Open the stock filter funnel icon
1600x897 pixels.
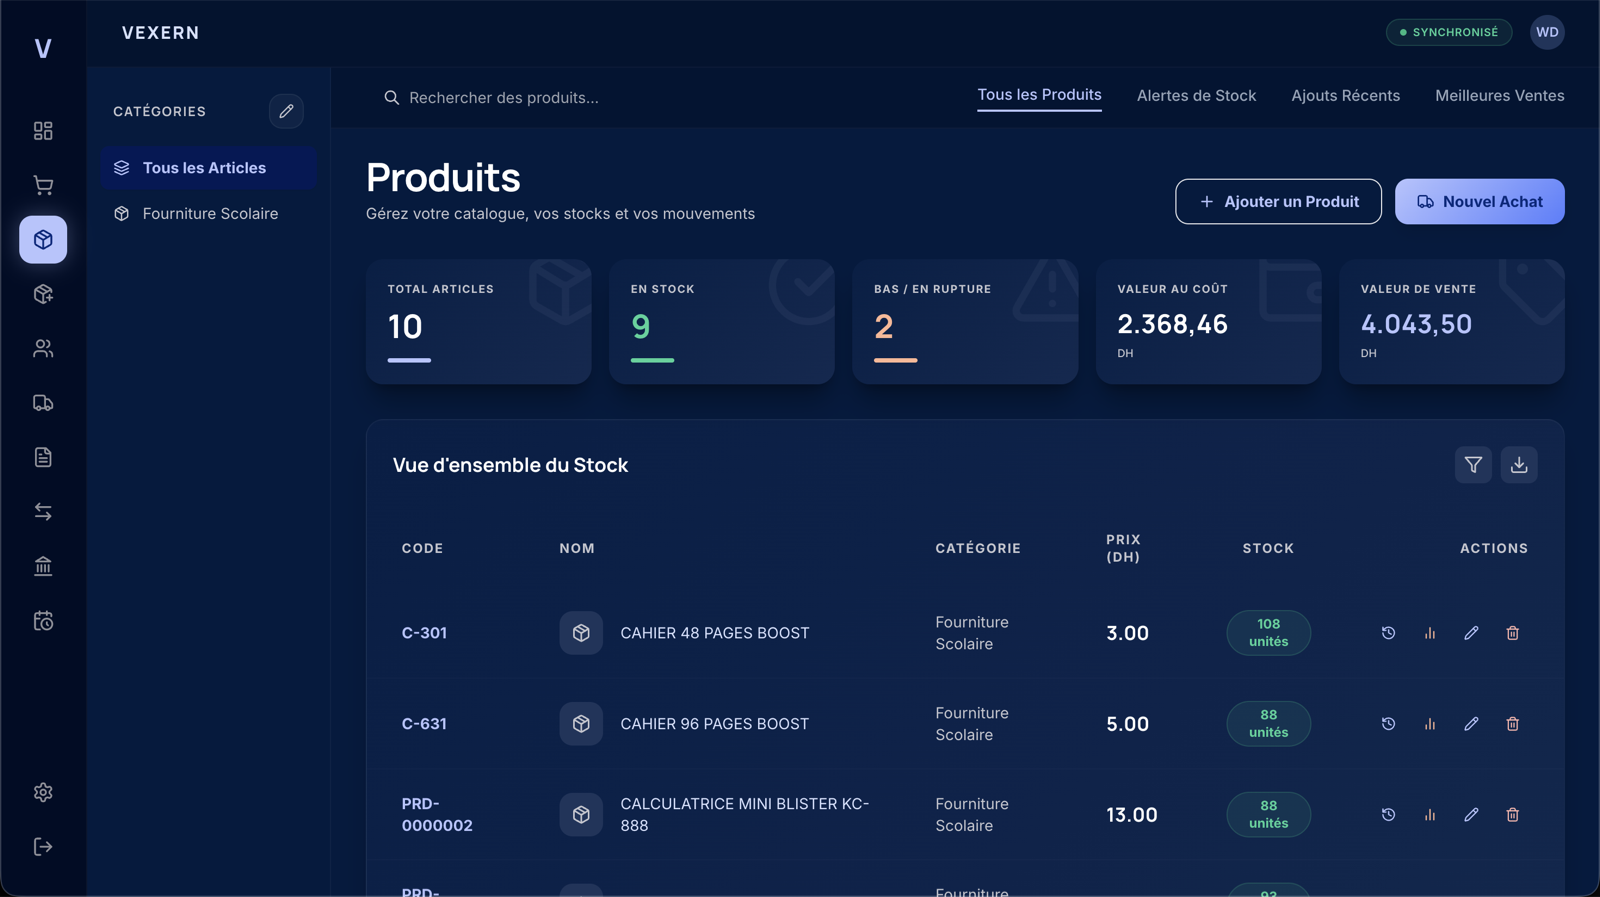(x=1473, y=465)
